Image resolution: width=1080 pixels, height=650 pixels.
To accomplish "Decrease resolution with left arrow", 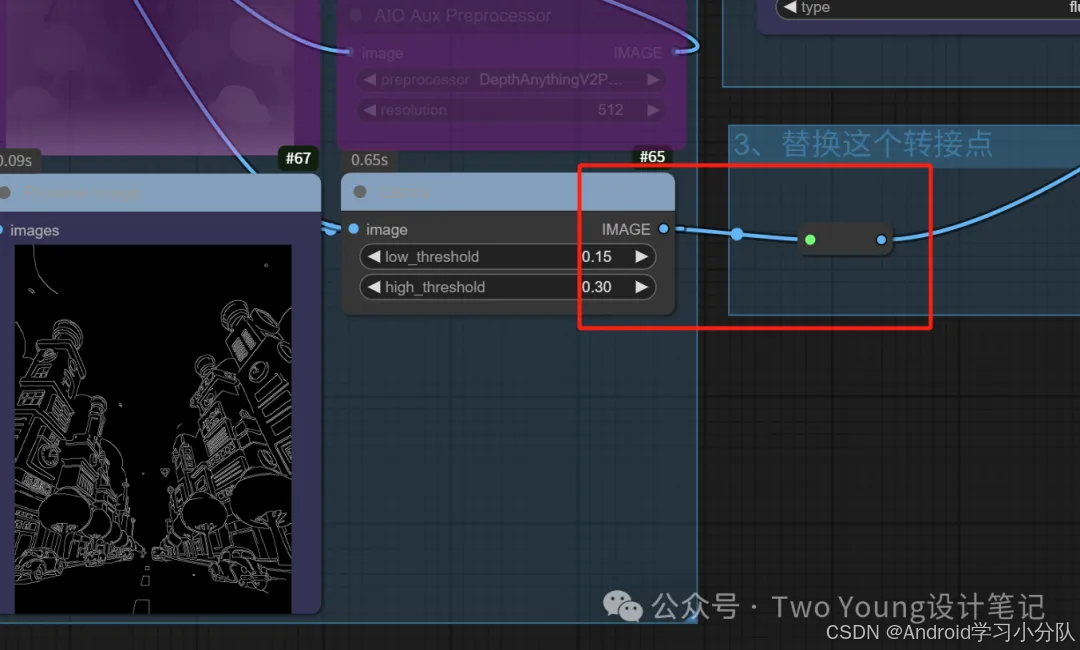I will click(370, 110).
